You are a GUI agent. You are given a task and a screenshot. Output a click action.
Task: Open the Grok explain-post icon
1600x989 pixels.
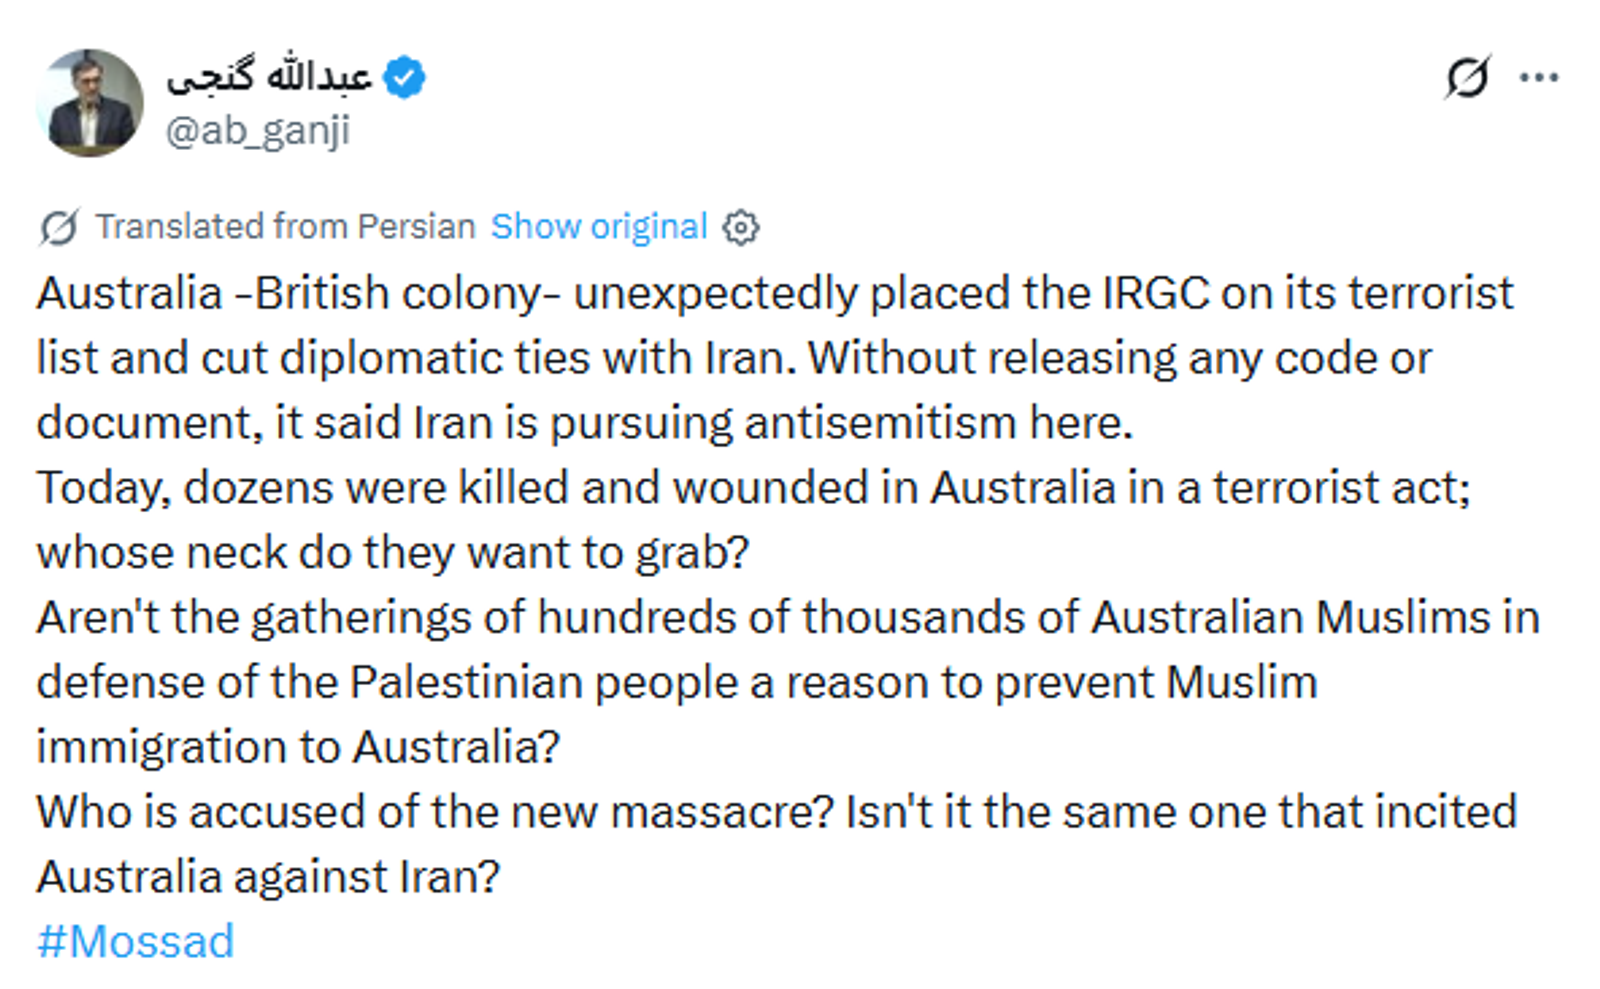(x=1467, y=77)
